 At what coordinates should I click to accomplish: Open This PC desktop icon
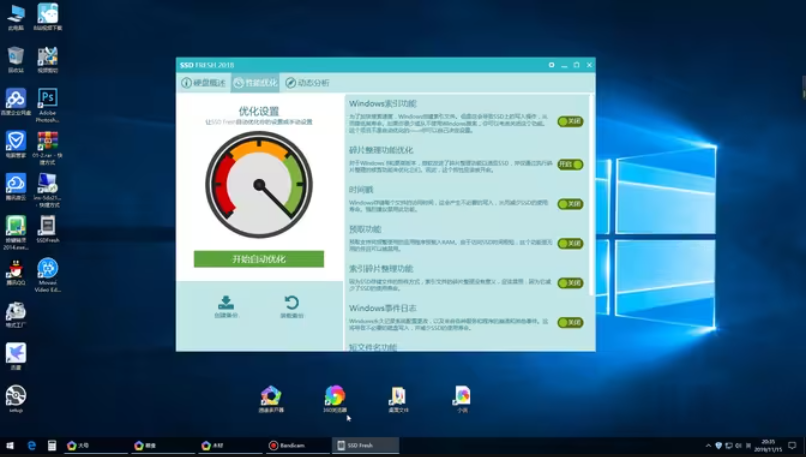click(15, 17)
